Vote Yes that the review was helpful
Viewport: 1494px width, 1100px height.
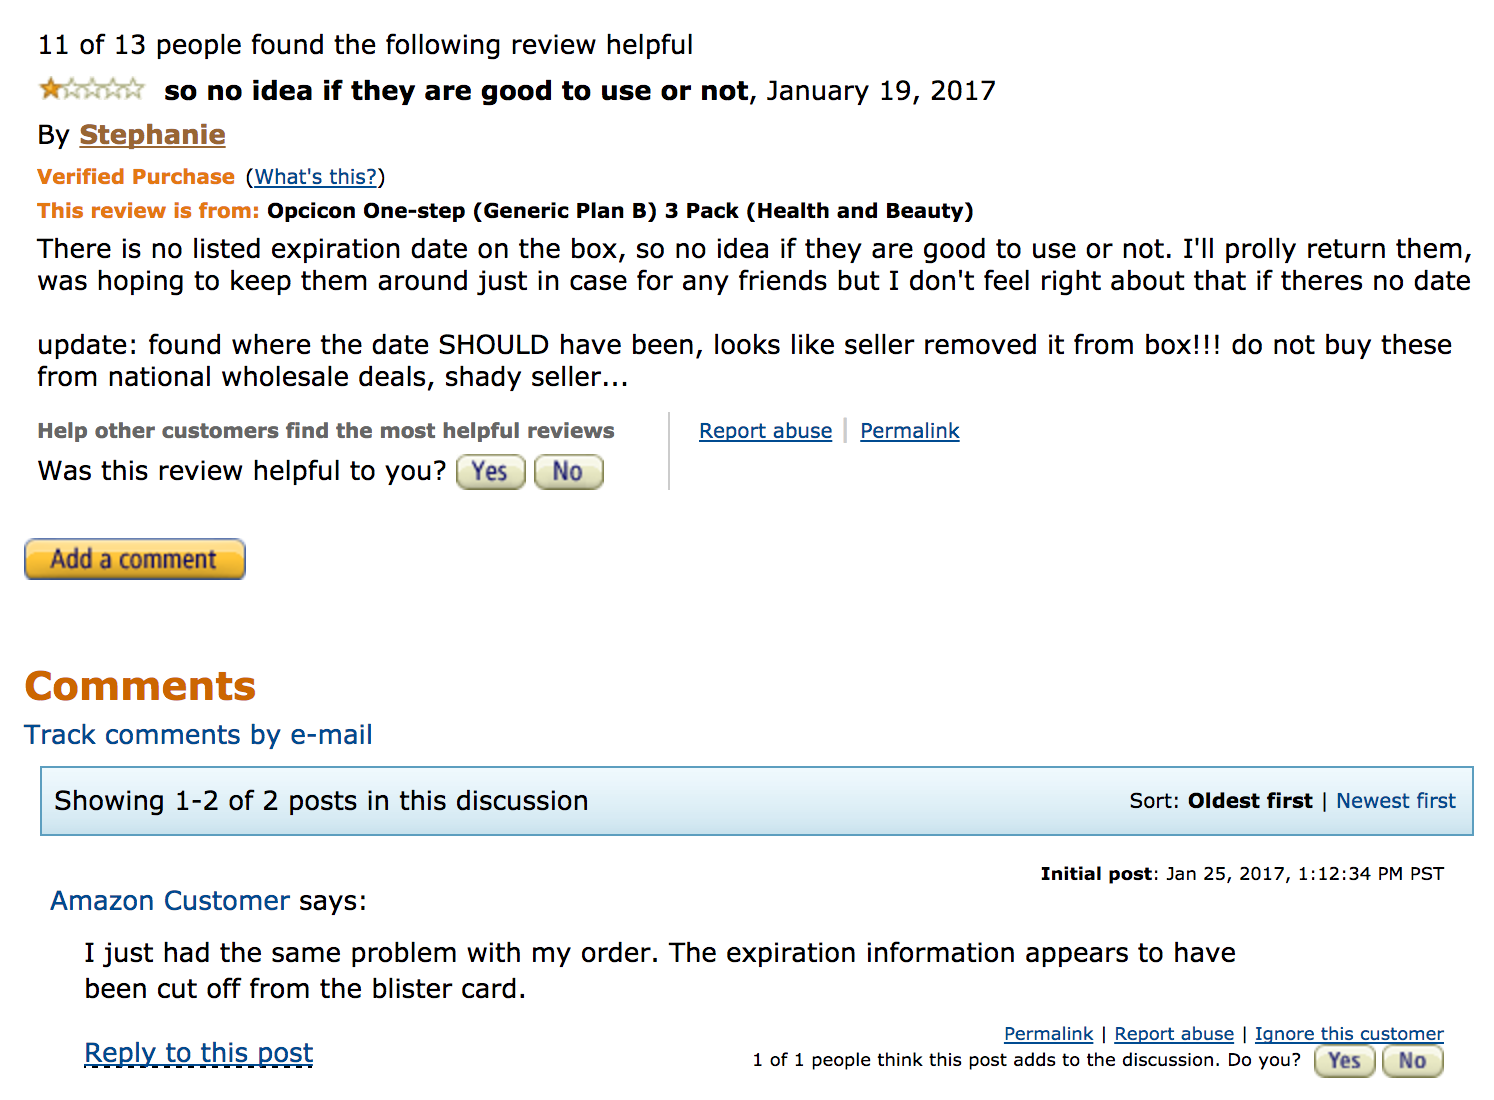(x=490, y=472)
